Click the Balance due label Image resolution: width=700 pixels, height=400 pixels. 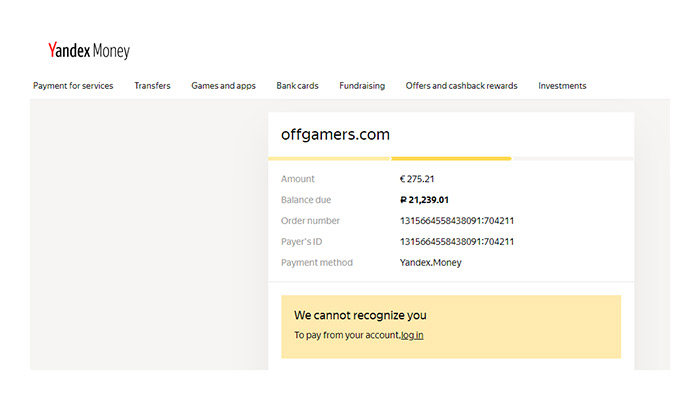pos(306,200)
